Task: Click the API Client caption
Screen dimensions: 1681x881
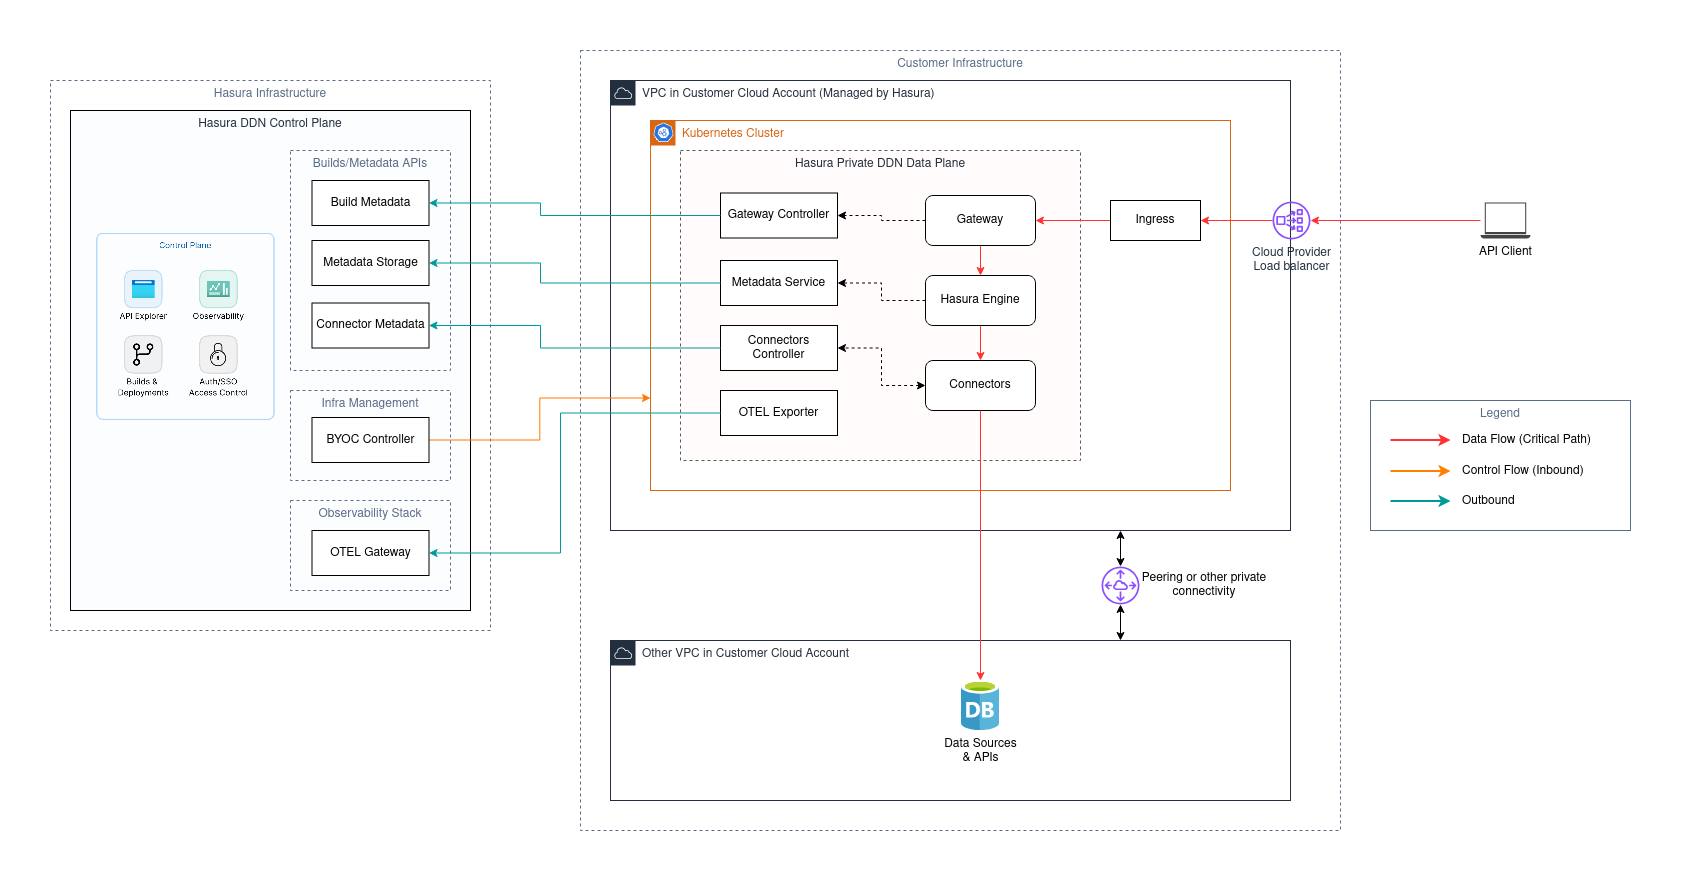Action: click(x=1505, y=251)
